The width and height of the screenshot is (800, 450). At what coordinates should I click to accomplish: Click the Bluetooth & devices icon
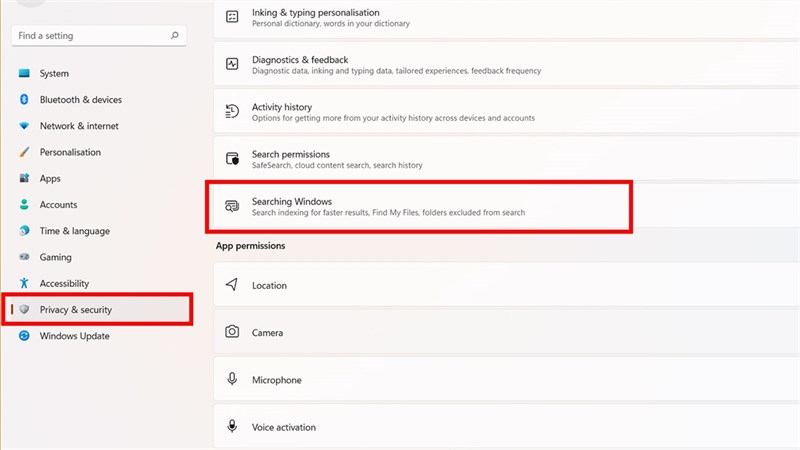point(24,100)
